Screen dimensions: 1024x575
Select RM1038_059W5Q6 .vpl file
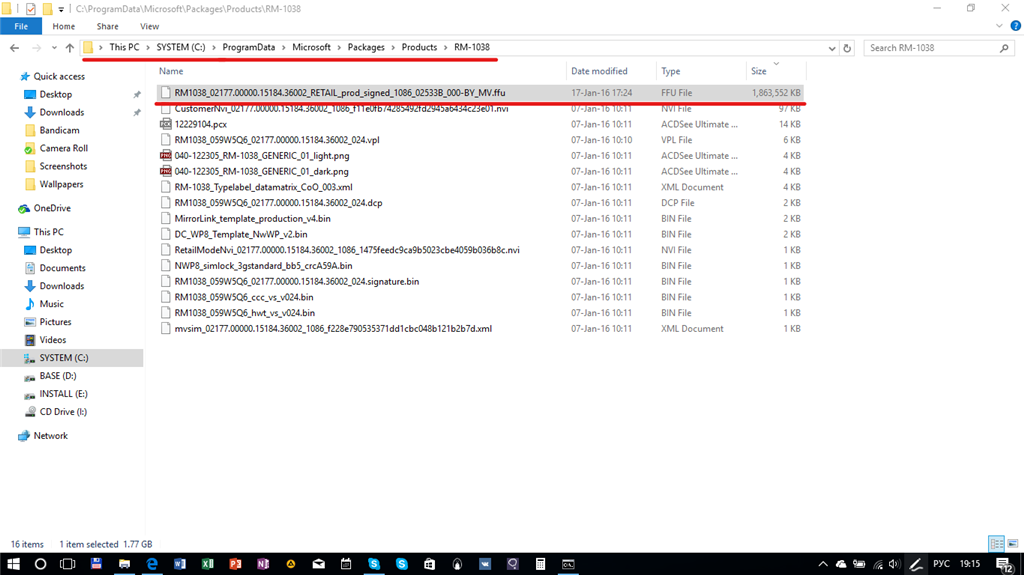[480, 140]
